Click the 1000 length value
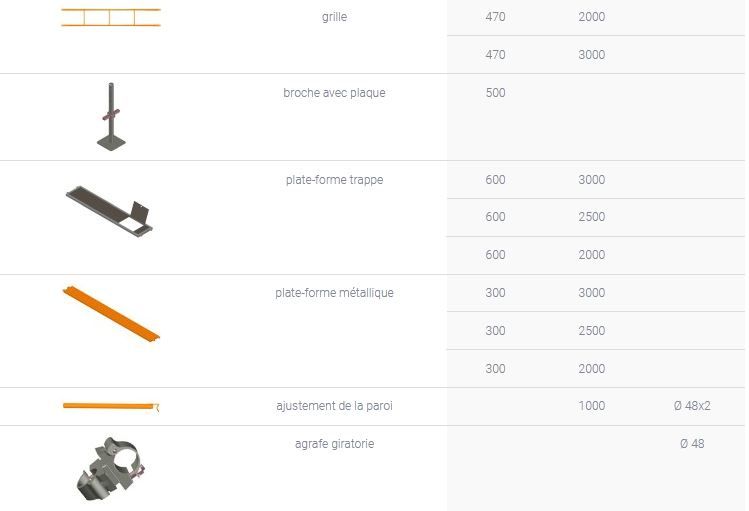749x511 pixels. click(591, 406)
